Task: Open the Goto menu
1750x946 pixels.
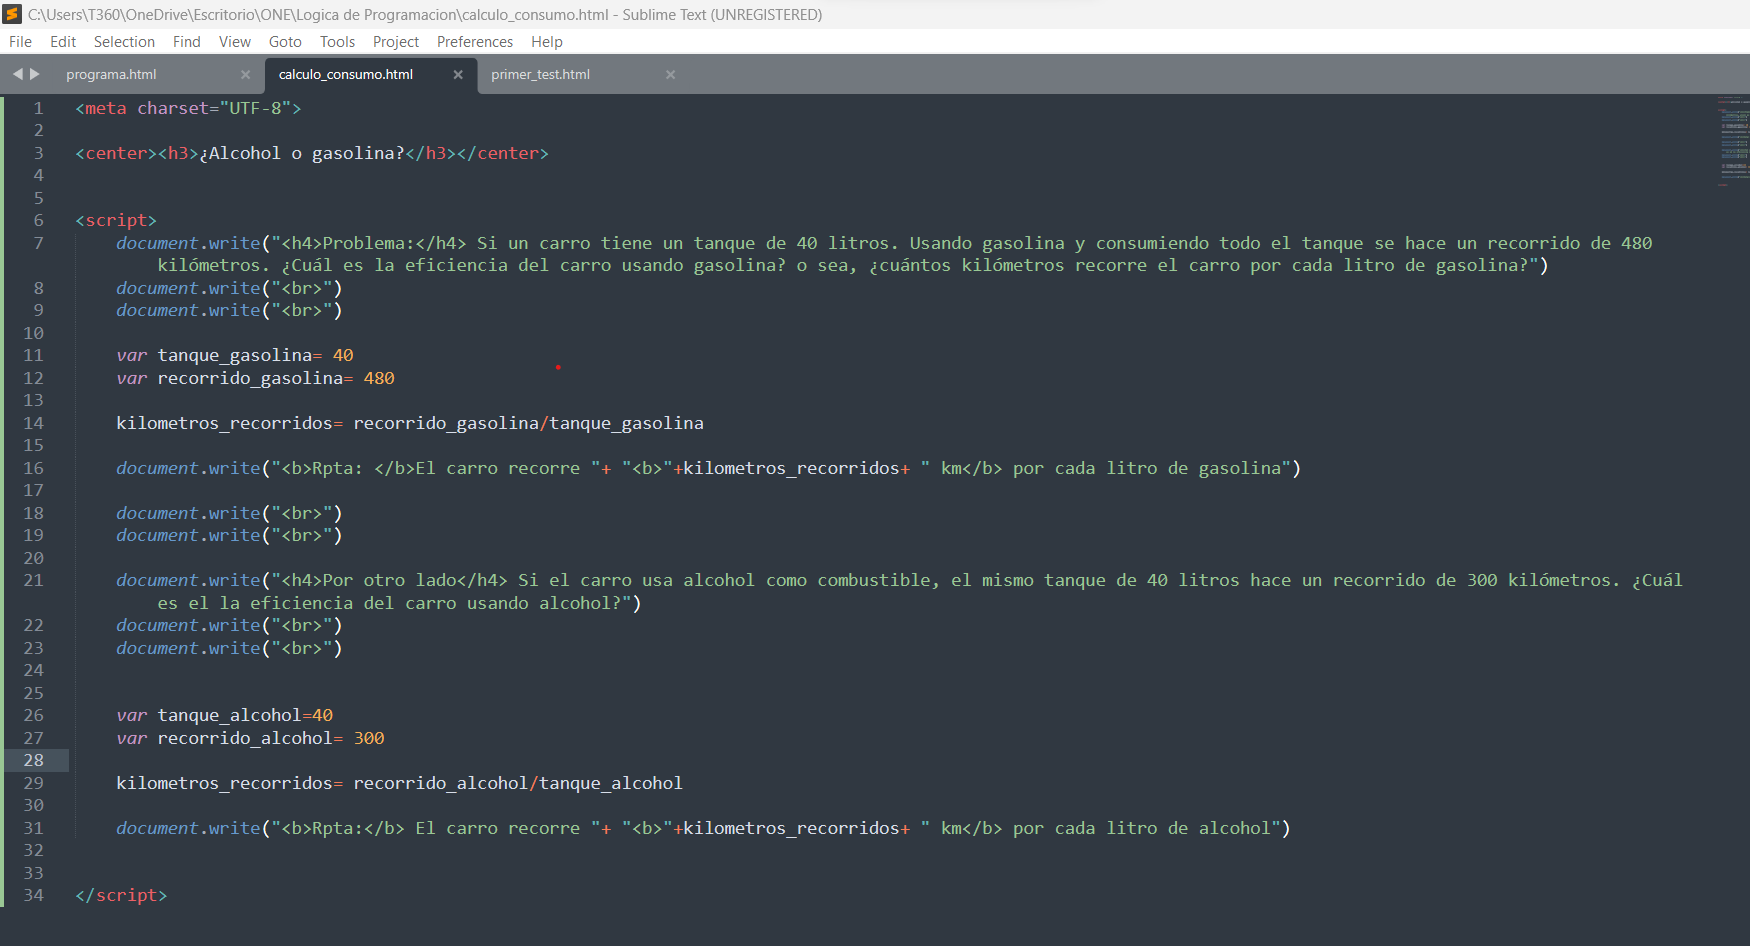Action: [x=285, y=42]
